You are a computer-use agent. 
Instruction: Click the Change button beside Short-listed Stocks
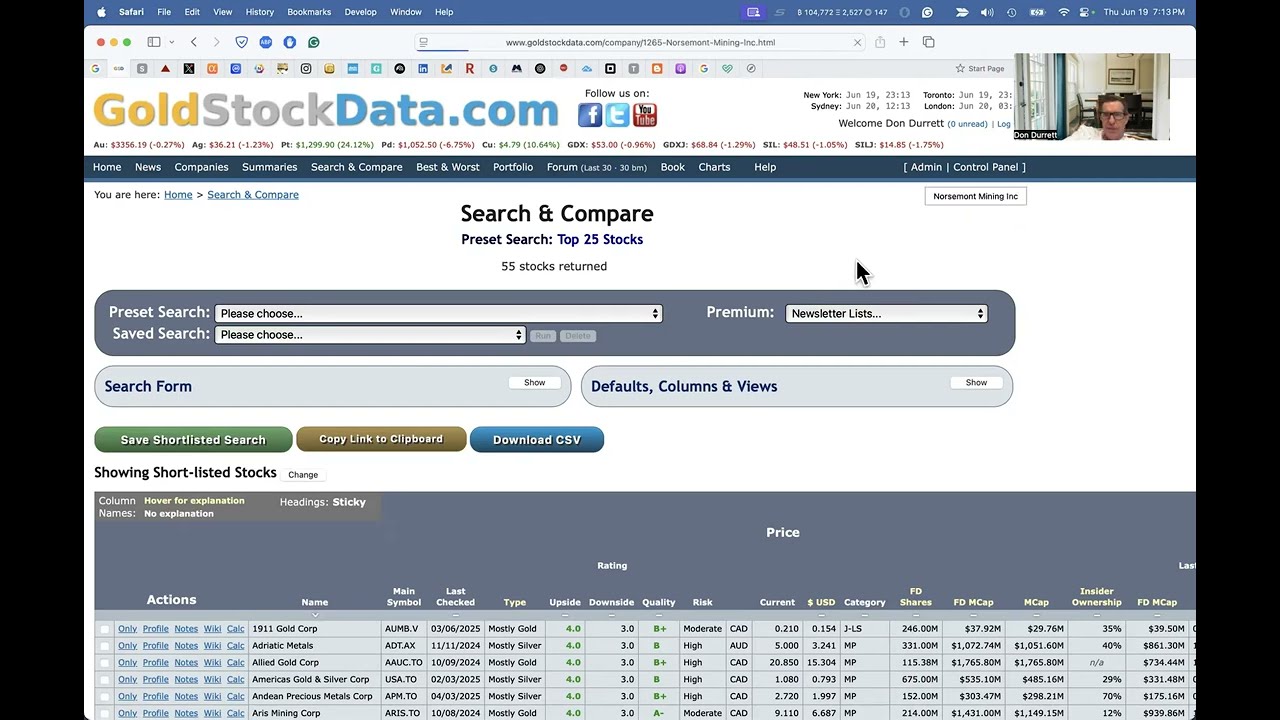[303, 475]
